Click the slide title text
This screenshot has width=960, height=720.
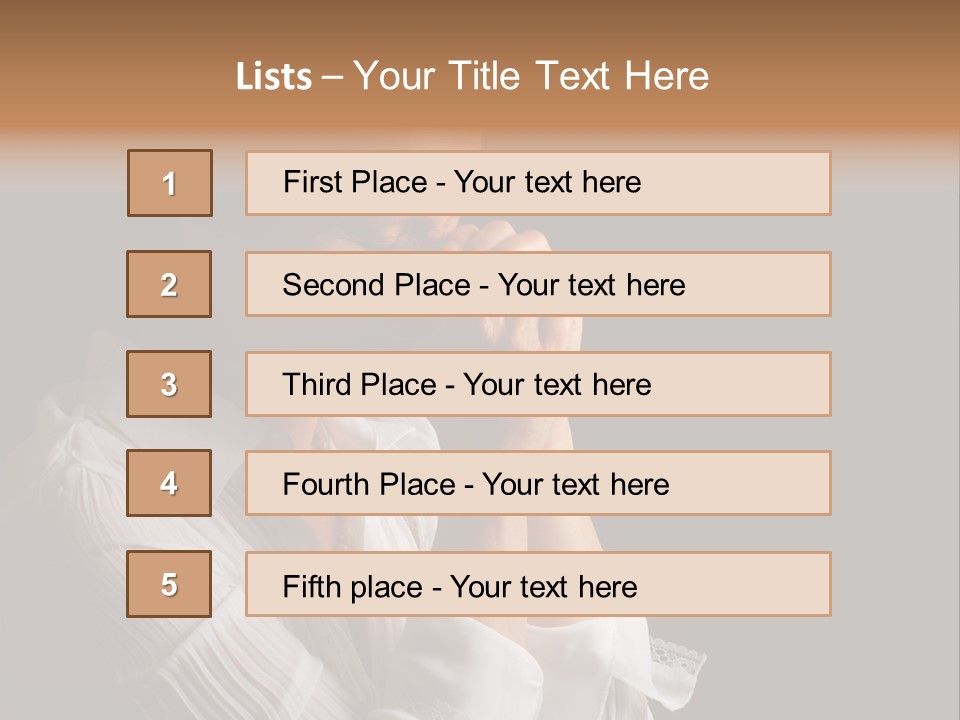(x=472, y=76)
